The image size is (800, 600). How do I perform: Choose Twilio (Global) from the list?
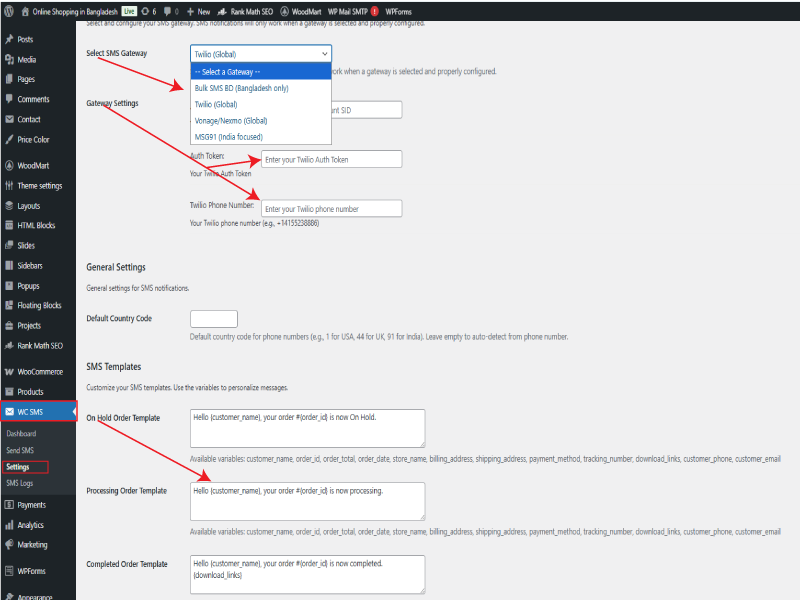(261, 105)
